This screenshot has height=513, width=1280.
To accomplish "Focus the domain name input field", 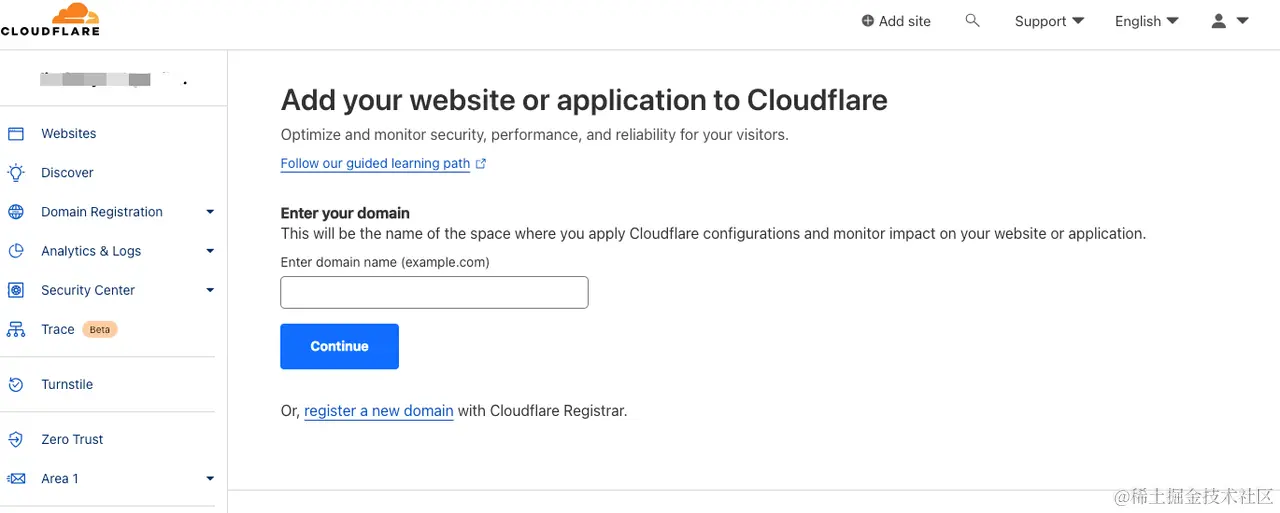I will pos(434,293).
